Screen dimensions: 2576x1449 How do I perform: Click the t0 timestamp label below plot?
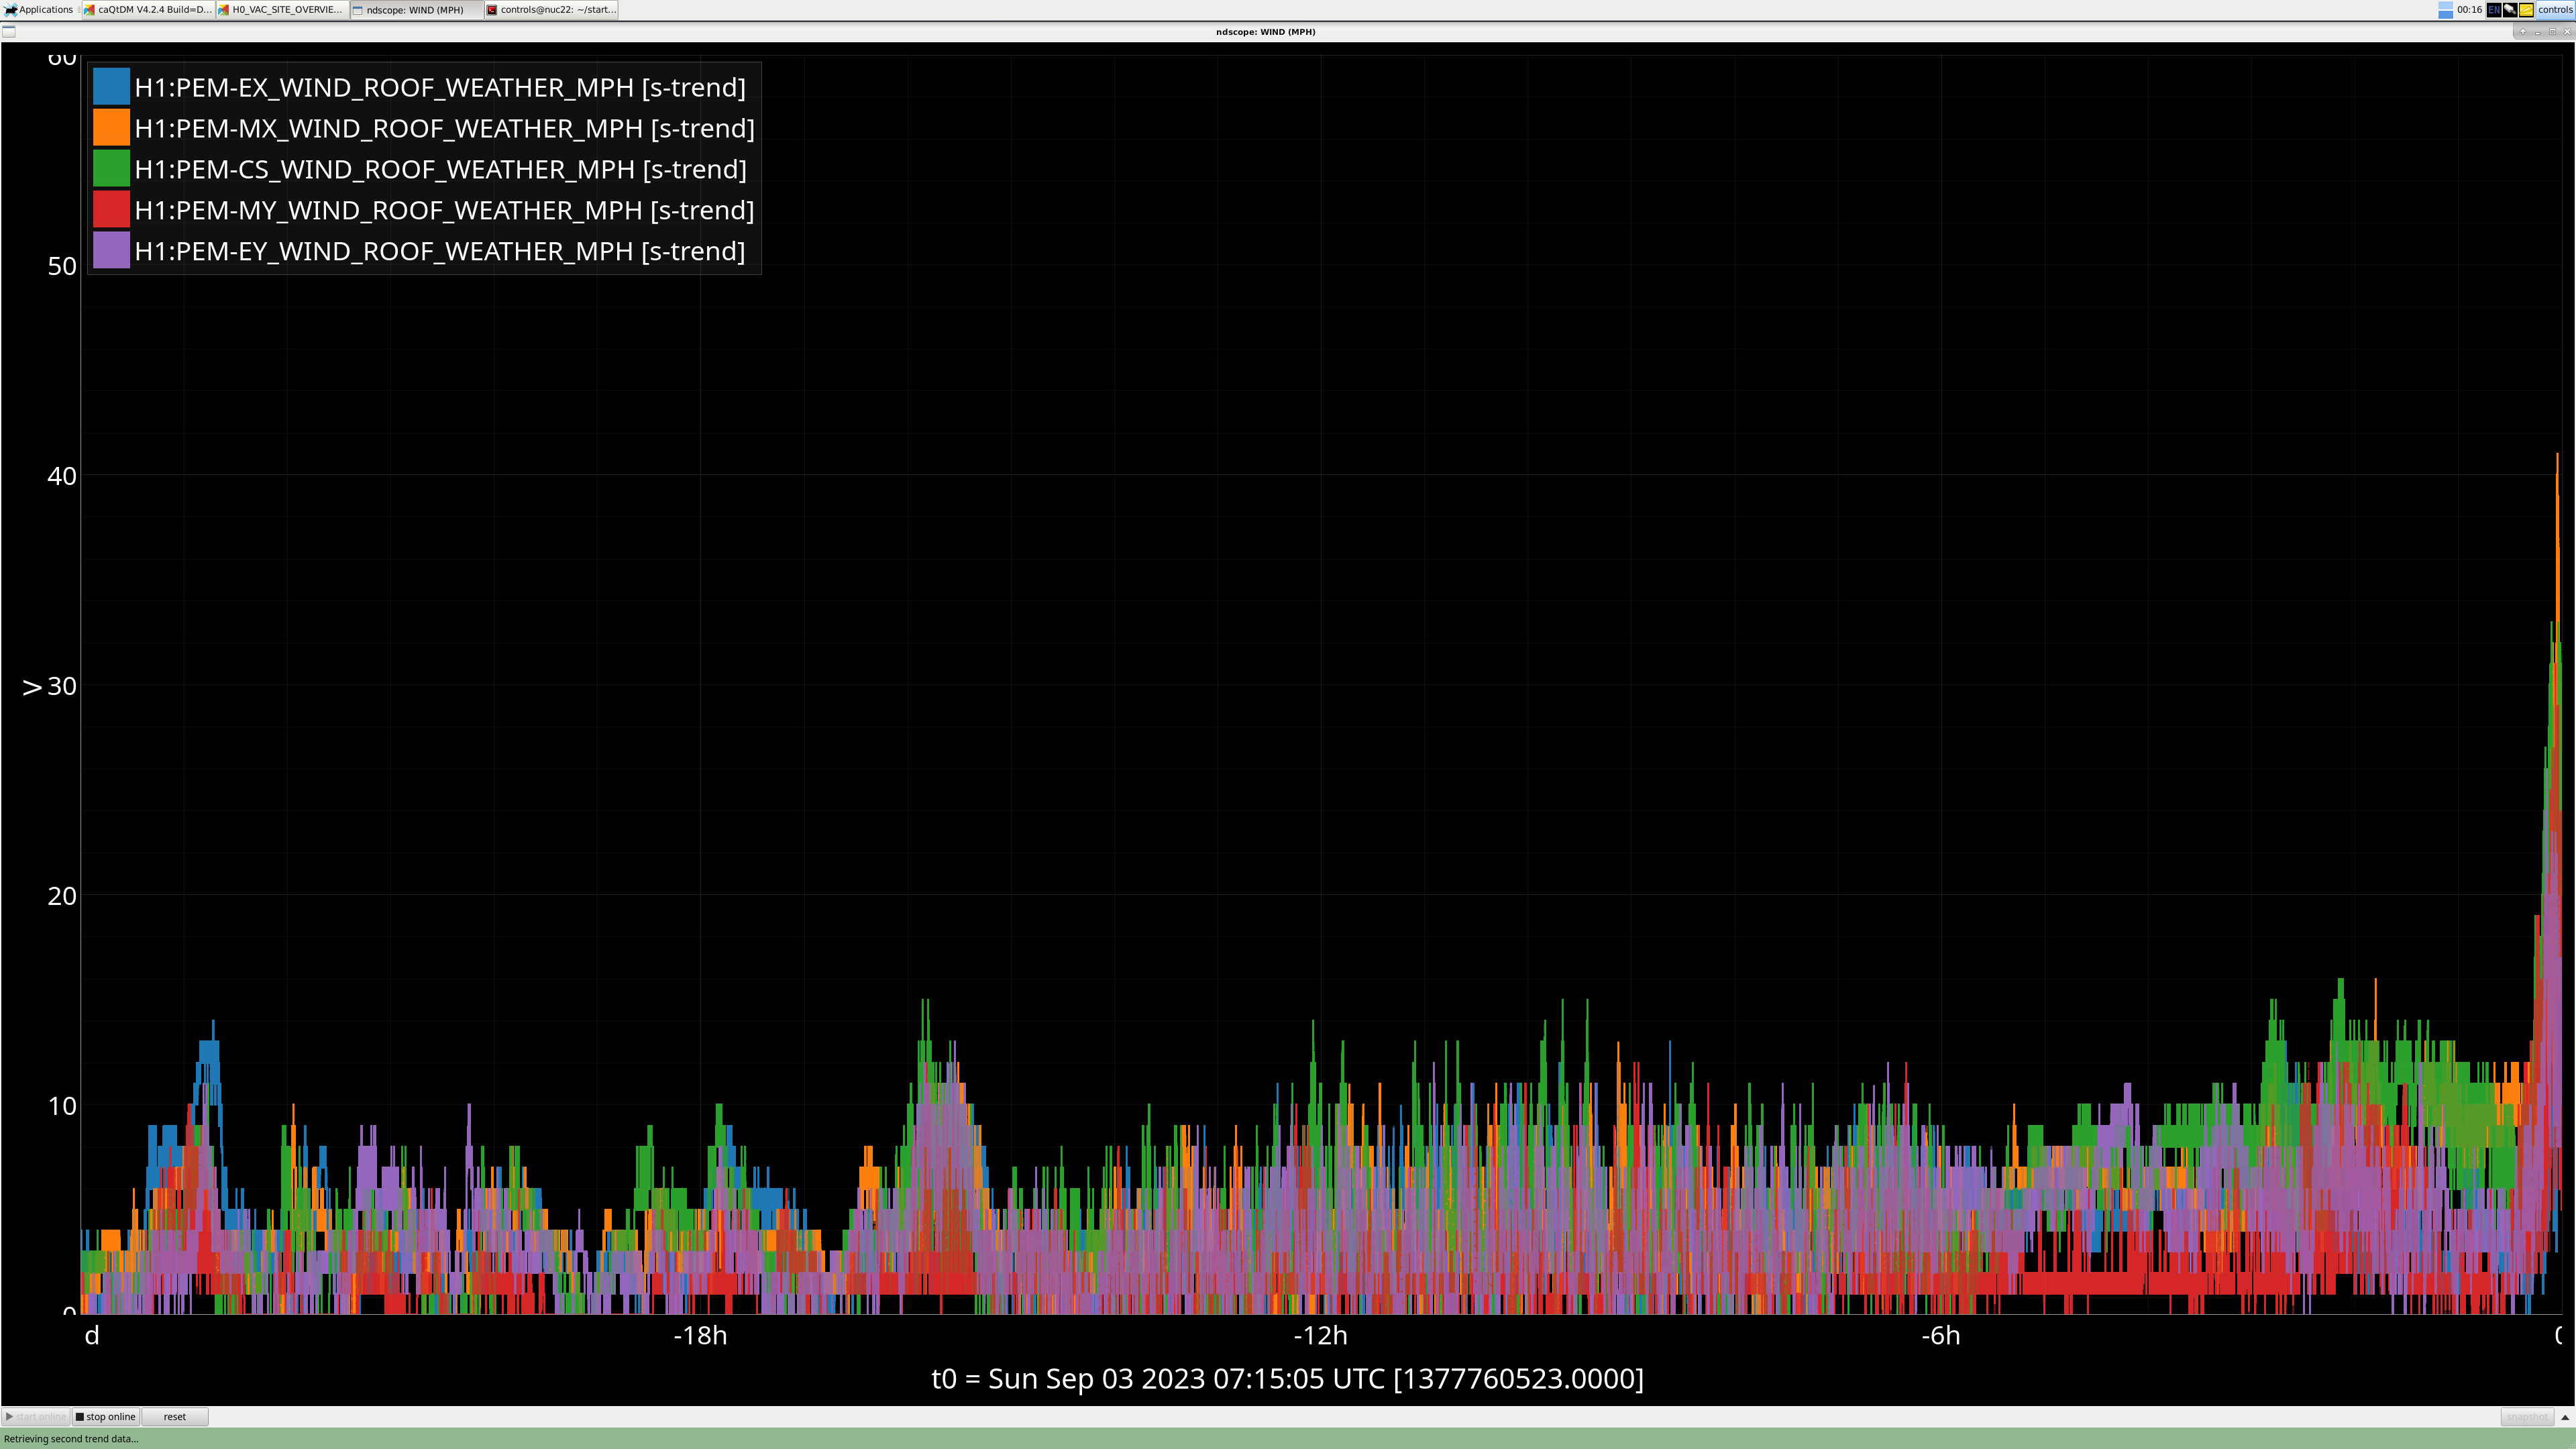click(x=1287, y=1379)
